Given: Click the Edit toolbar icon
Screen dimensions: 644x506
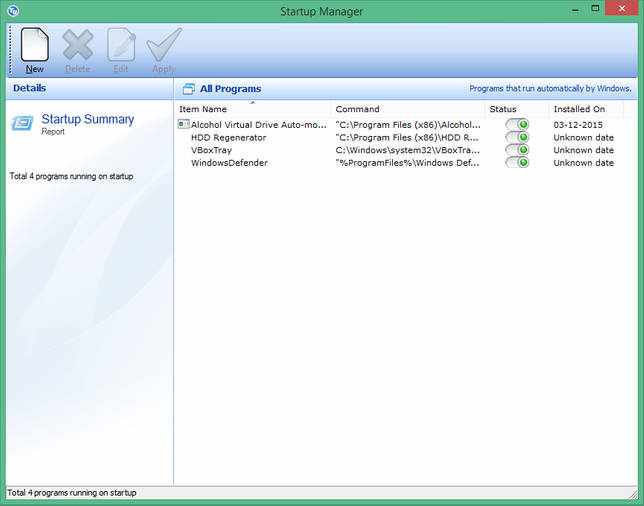Looking at the screenshot, I should 121,44.
